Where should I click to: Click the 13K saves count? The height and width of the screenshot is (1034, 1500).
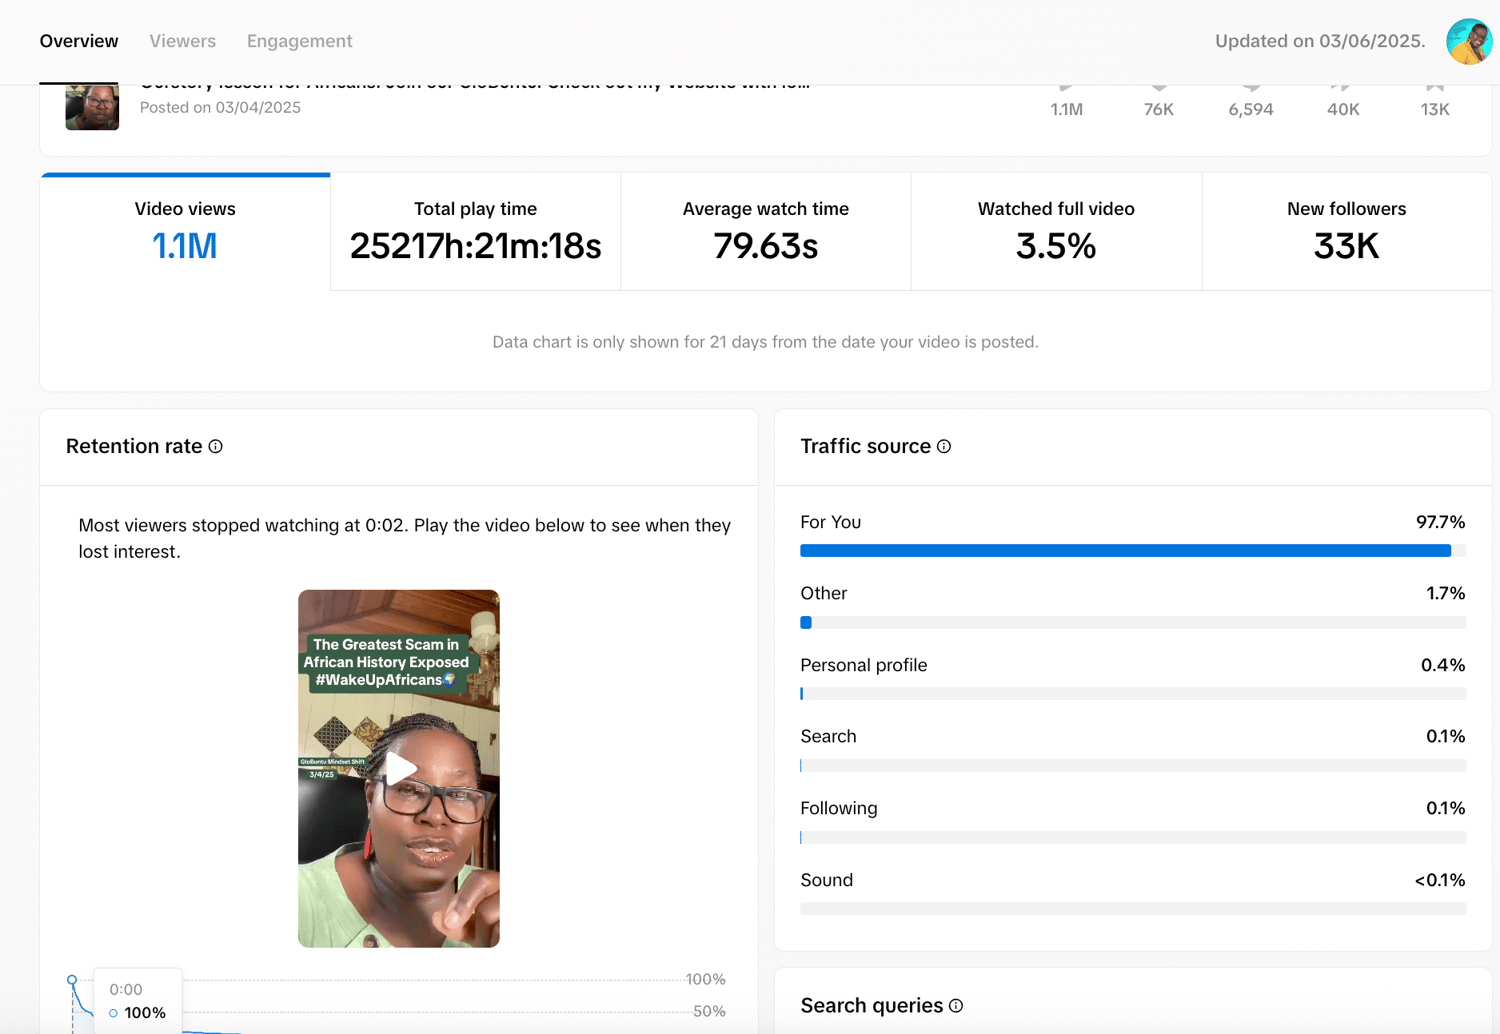1435,109
